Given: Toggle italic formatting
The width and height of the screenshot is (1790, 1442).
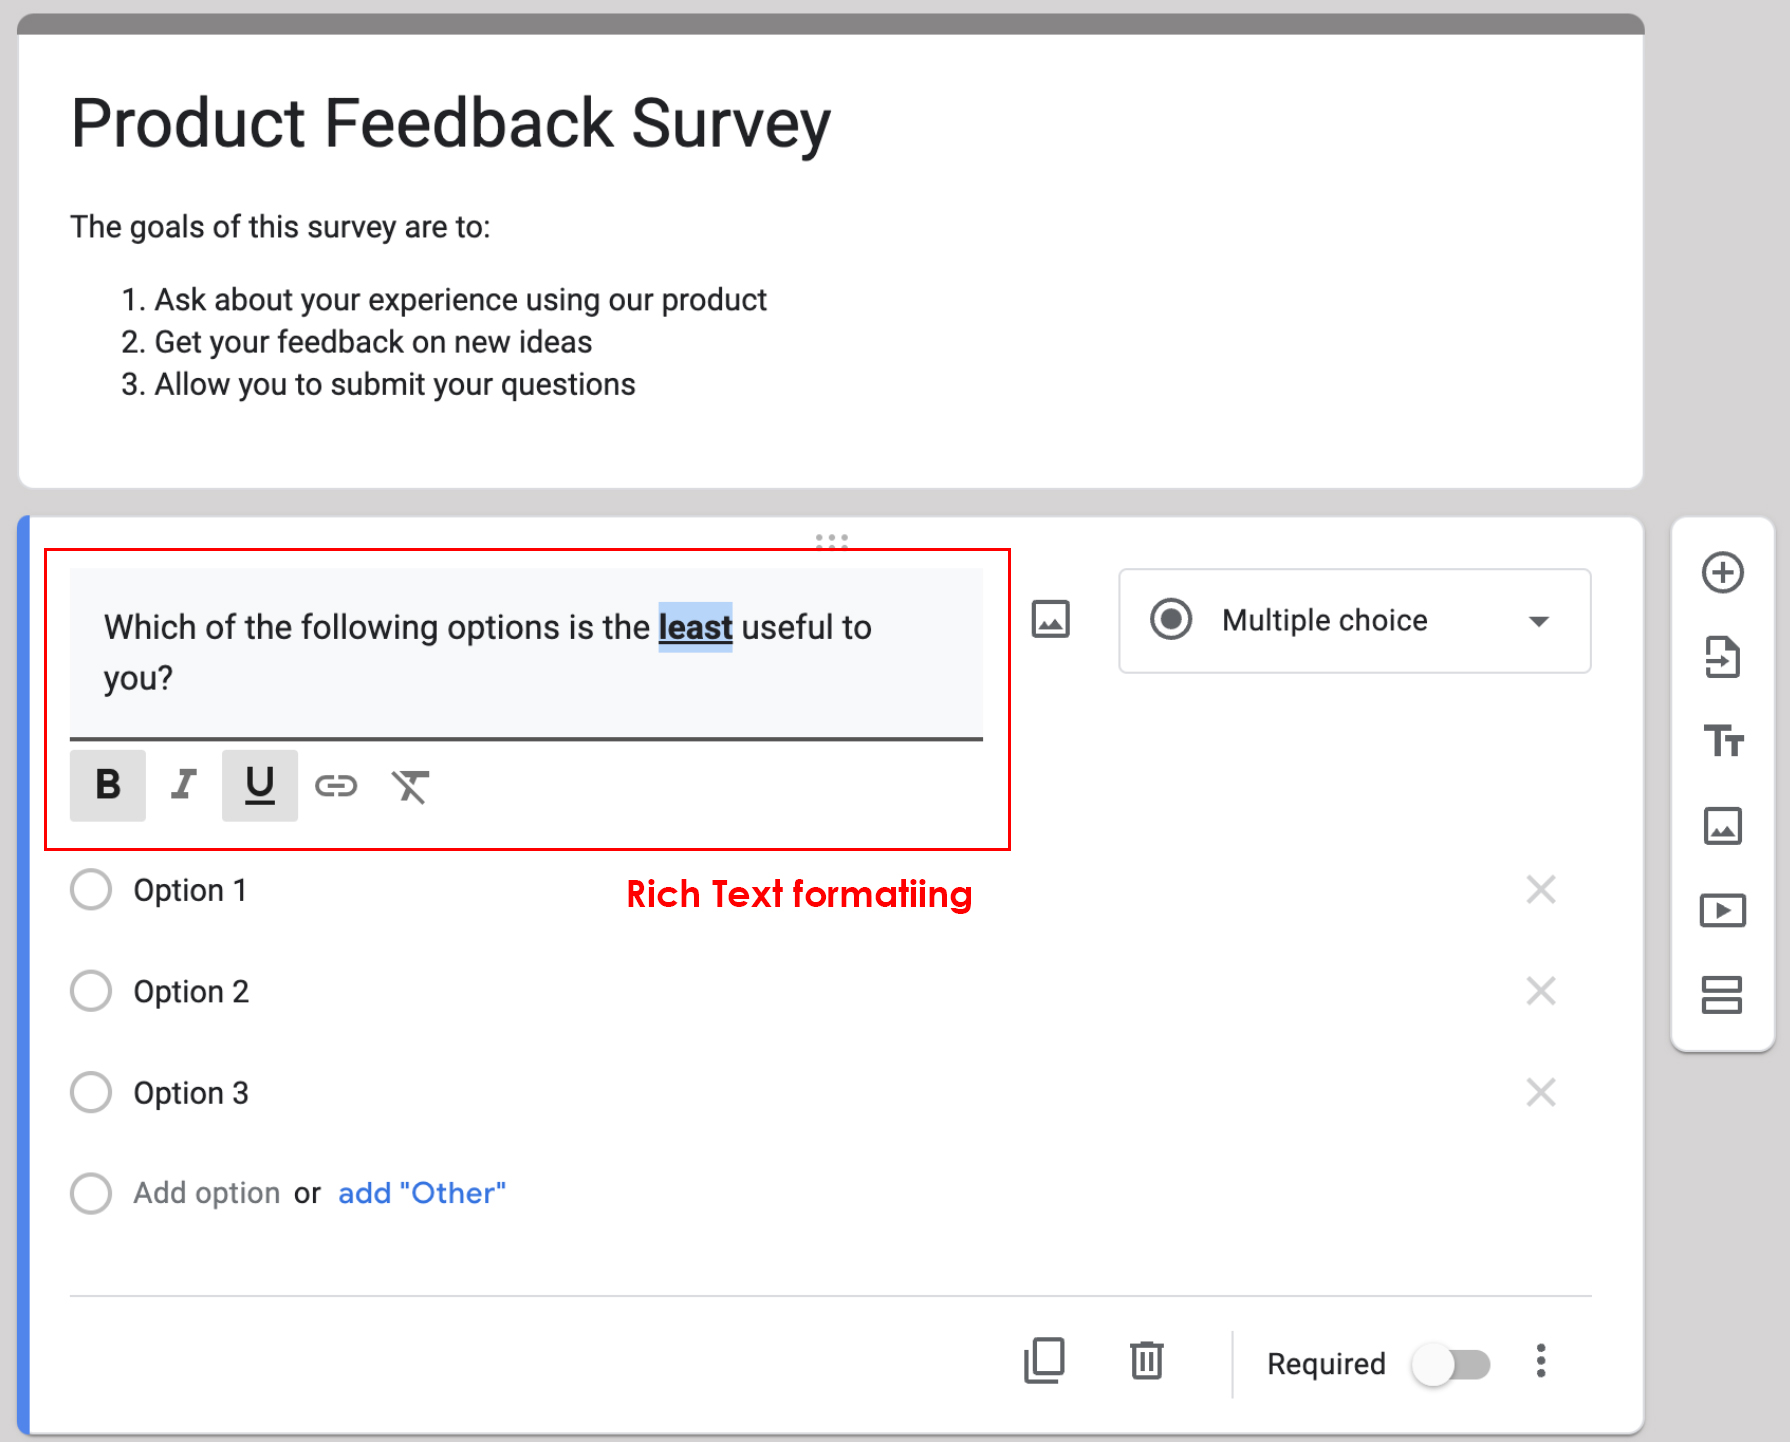Looking at the screenshot, I should pyautogui.click(x=183, y=785).
